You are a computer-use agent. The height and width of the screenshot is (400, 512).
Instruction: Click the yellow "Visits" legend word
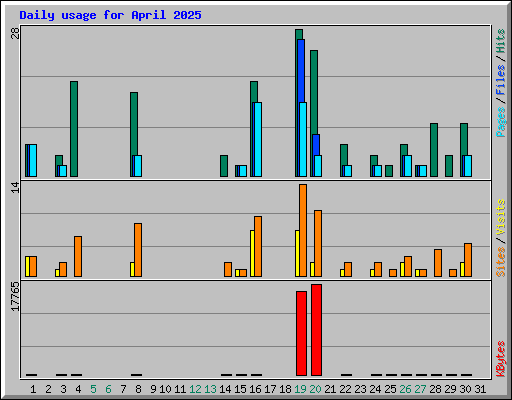pyautogui.click(x=500, y=218)
